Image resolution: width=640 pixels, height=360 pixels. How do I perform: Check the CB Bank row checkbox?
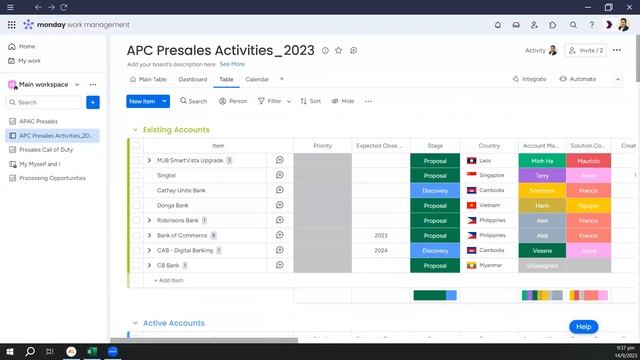tap(137, 265)
